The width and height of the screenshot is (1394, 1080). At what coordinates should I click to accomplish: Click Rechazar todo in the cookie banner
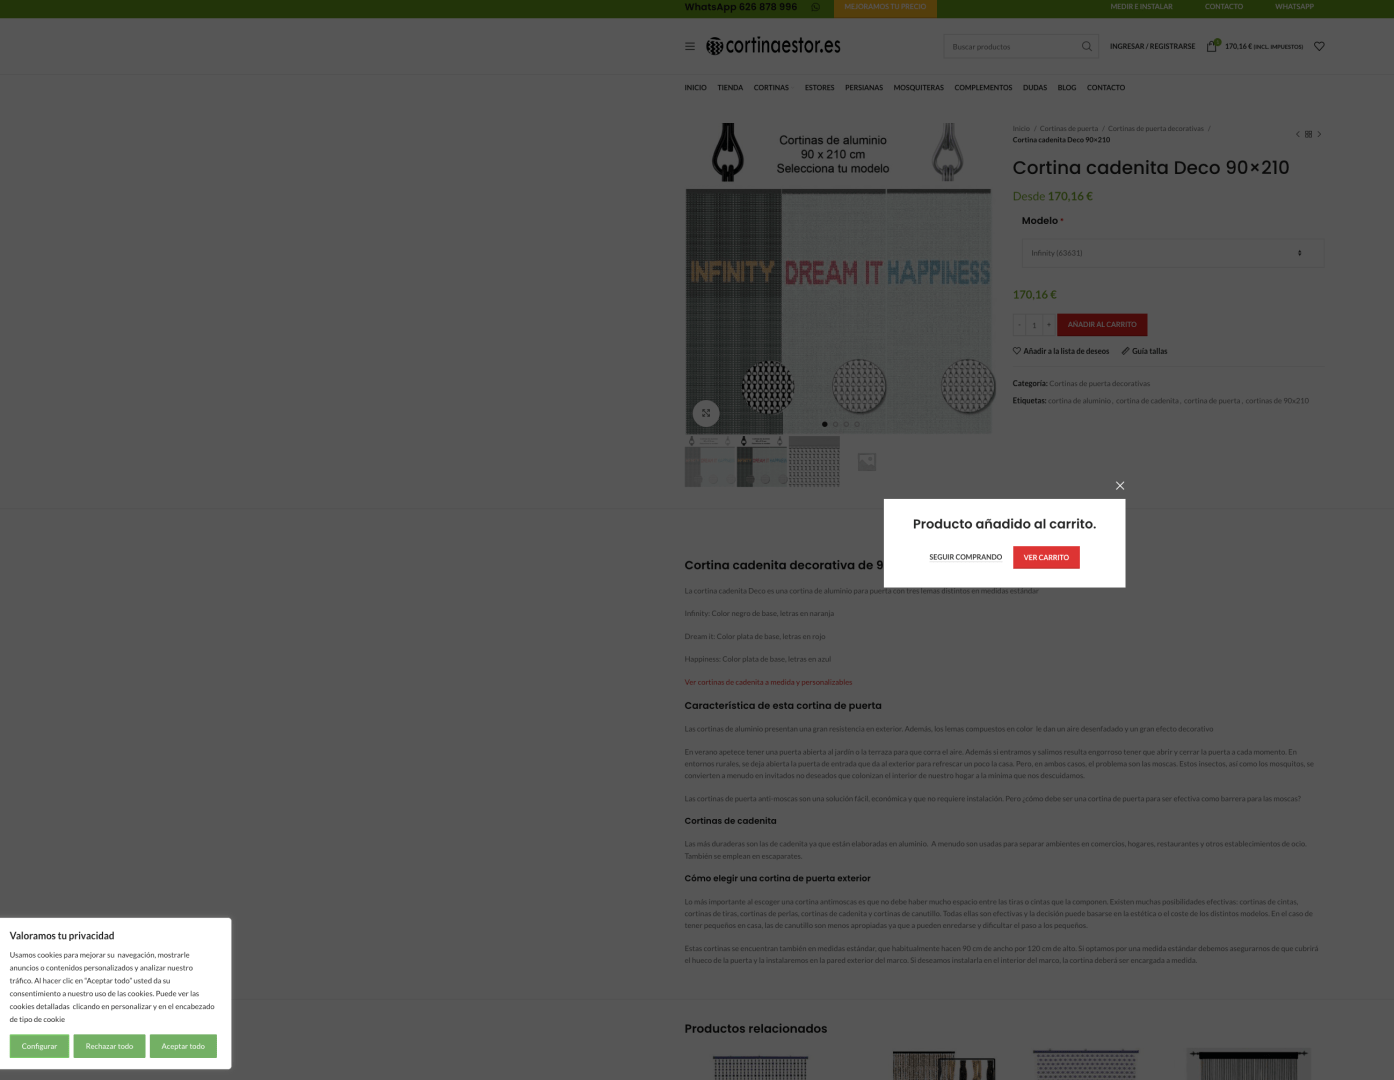pos(109,1046)
